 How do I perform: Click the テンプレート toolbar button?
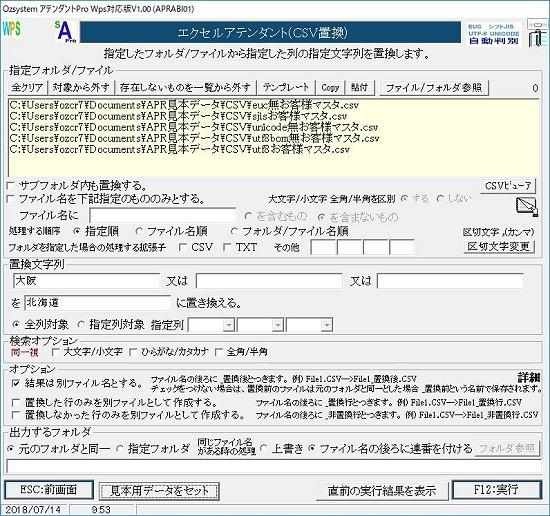pyautogui.click(x=286, y=87)
